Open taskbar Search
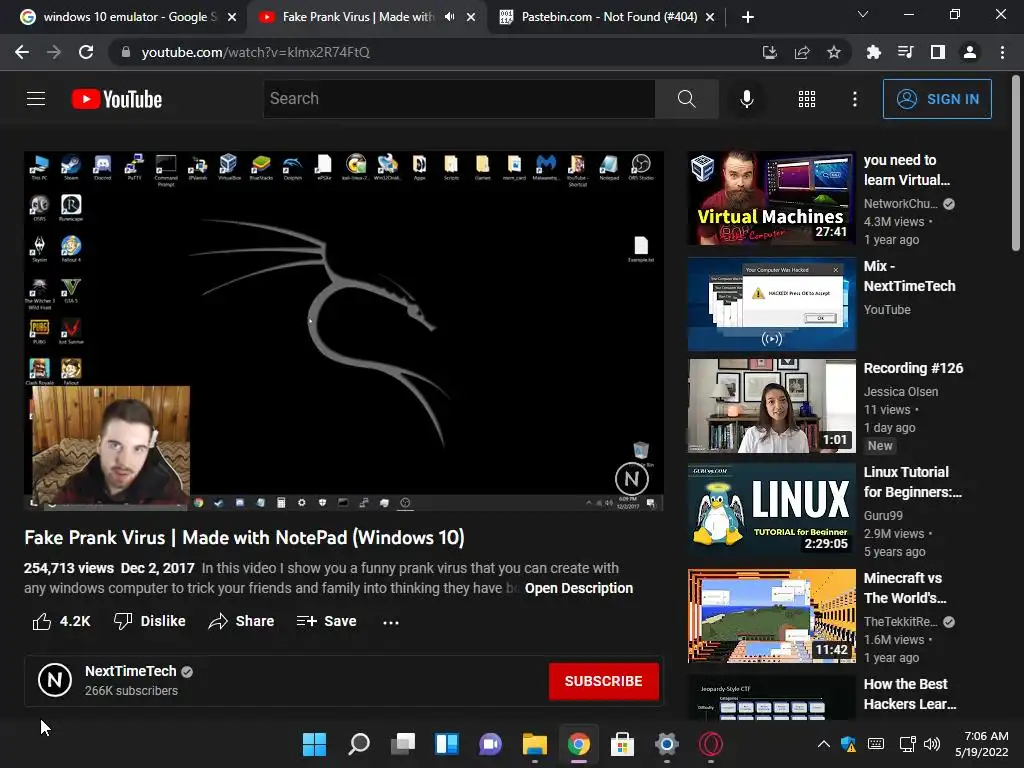 [359, 744]
